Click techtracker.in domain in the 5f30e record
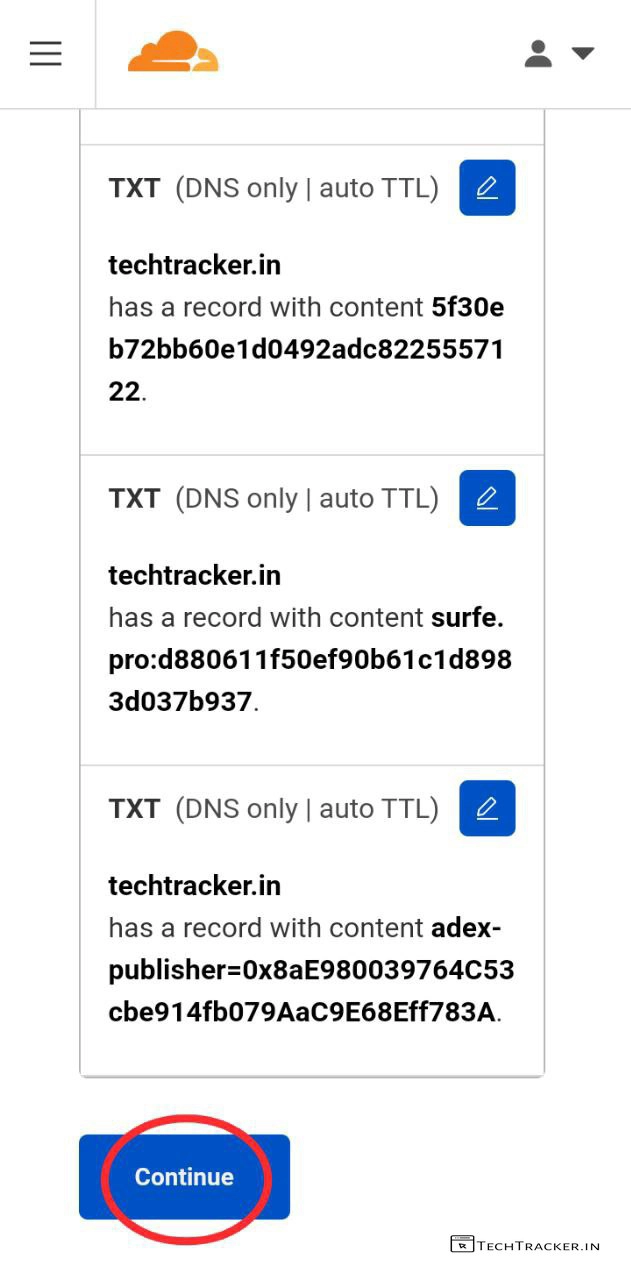Viewport: 631px width, 1280px height. [x=194, y=265]
